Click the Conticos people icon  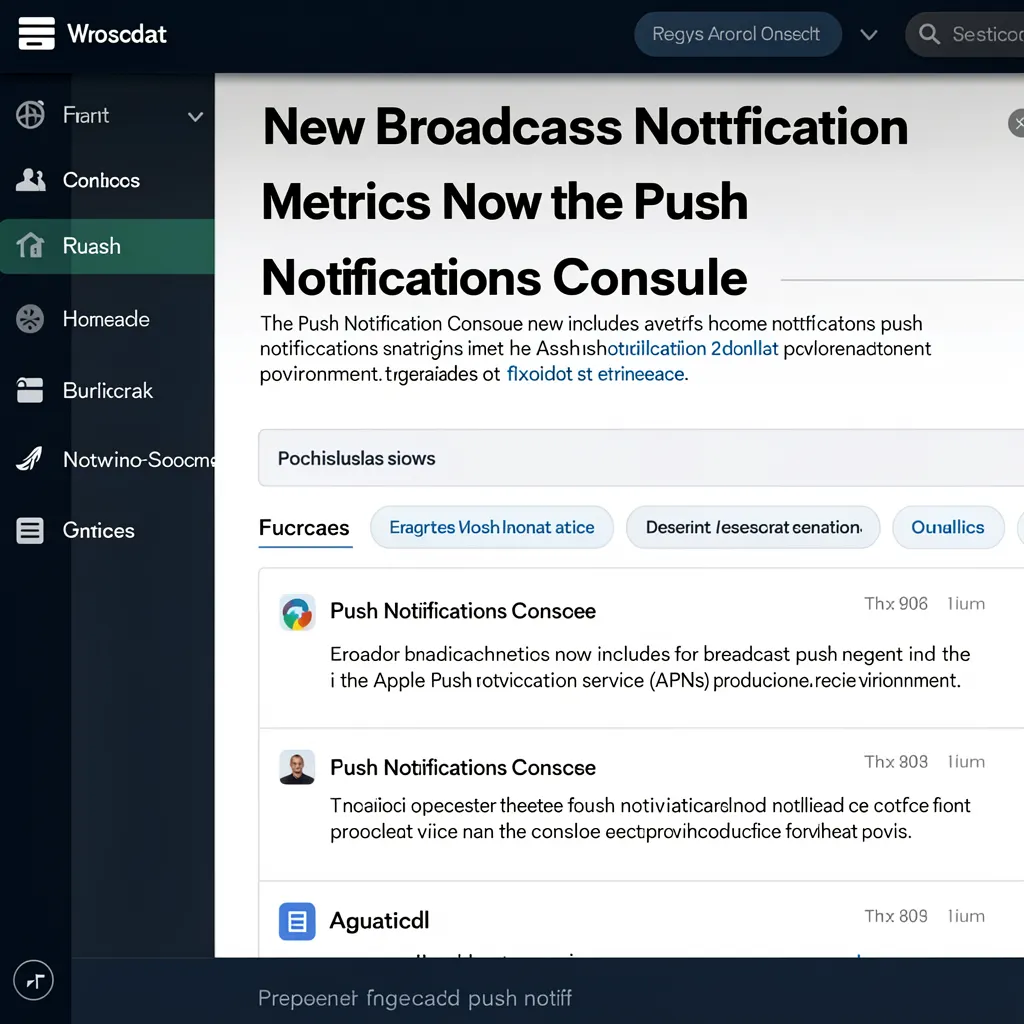click(x=31, y=180)
